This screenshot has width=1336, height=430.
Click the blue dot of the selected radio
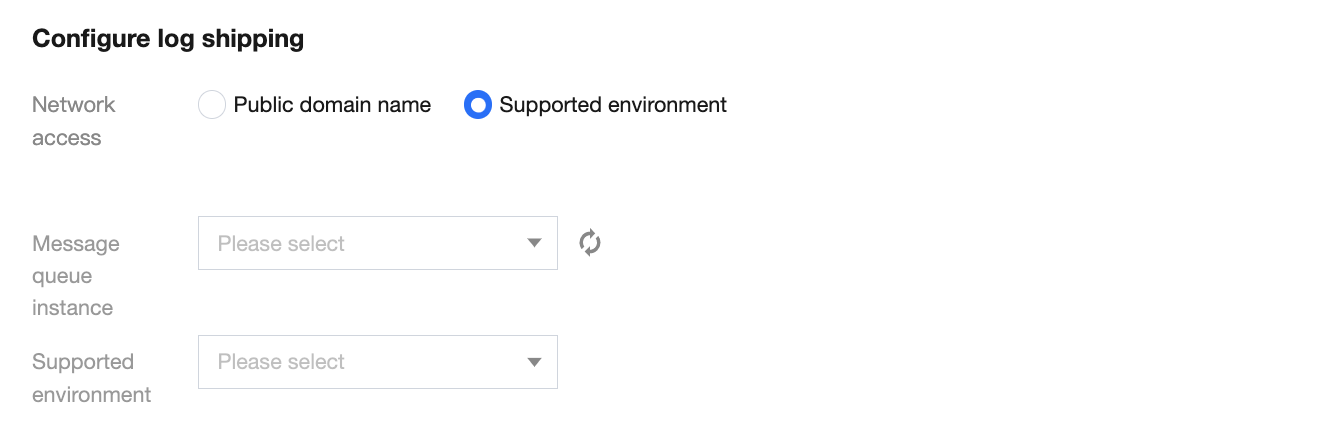(x=478, y=105)
